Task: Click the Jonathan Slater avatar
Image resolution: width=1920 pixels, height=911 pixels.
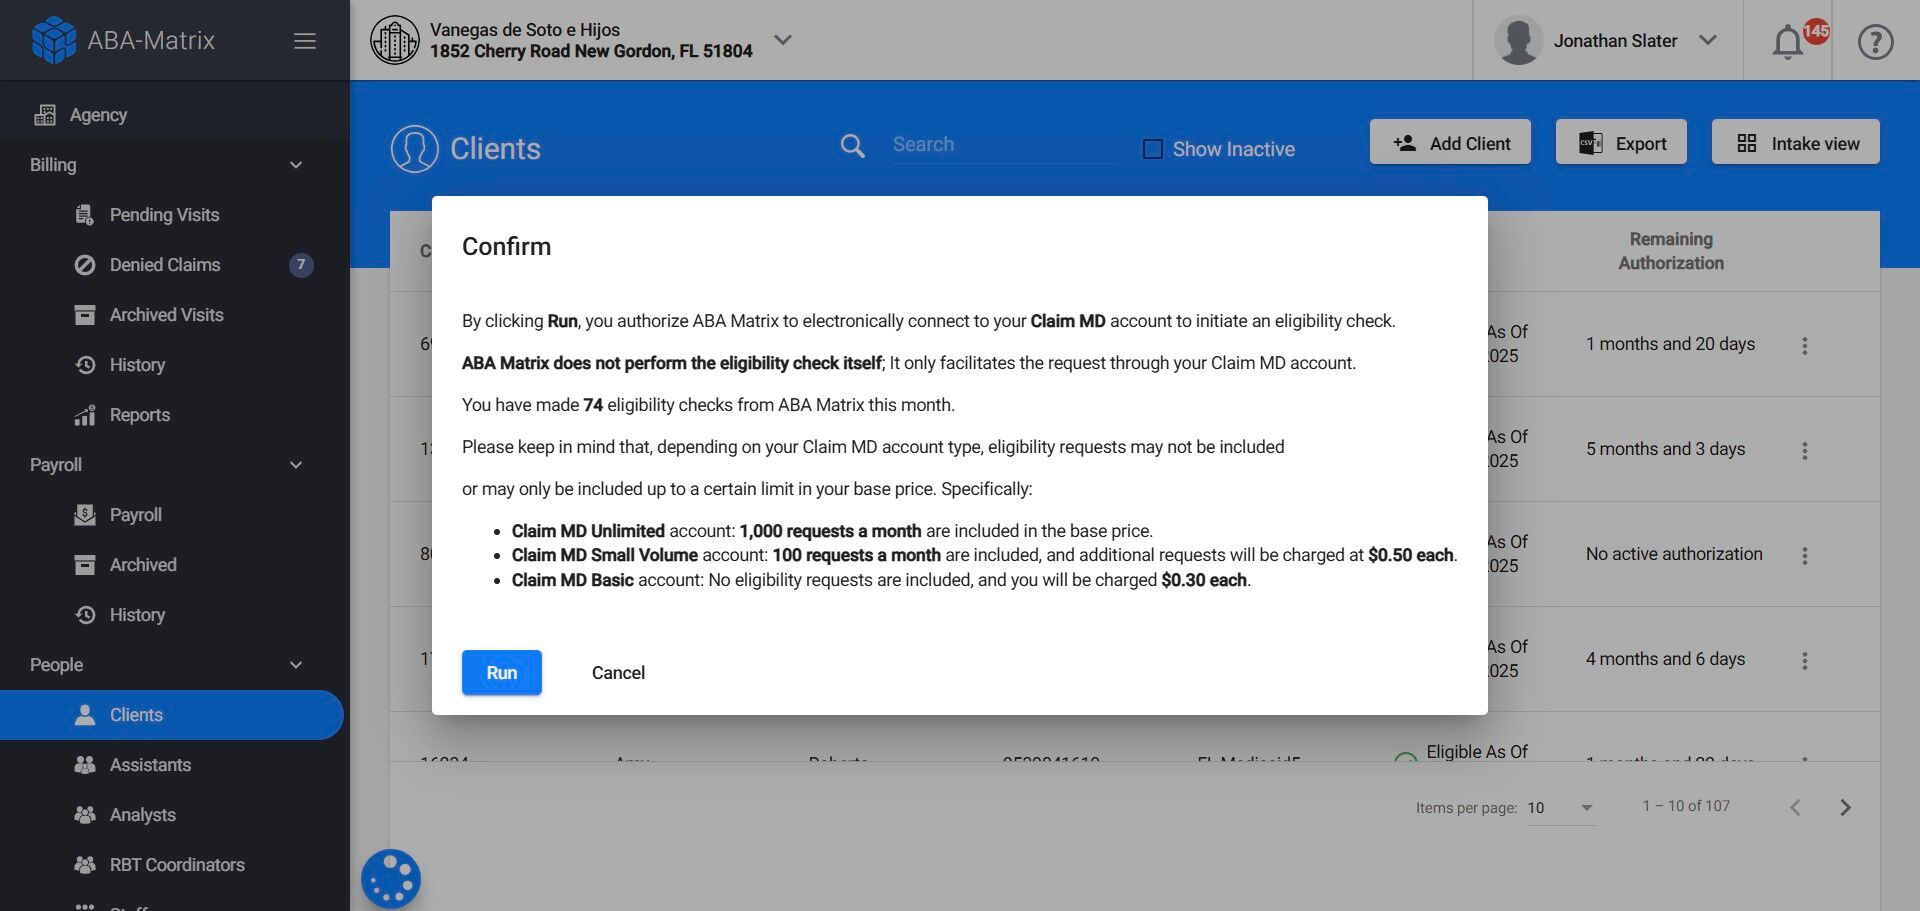Action: pos(1518,41)
